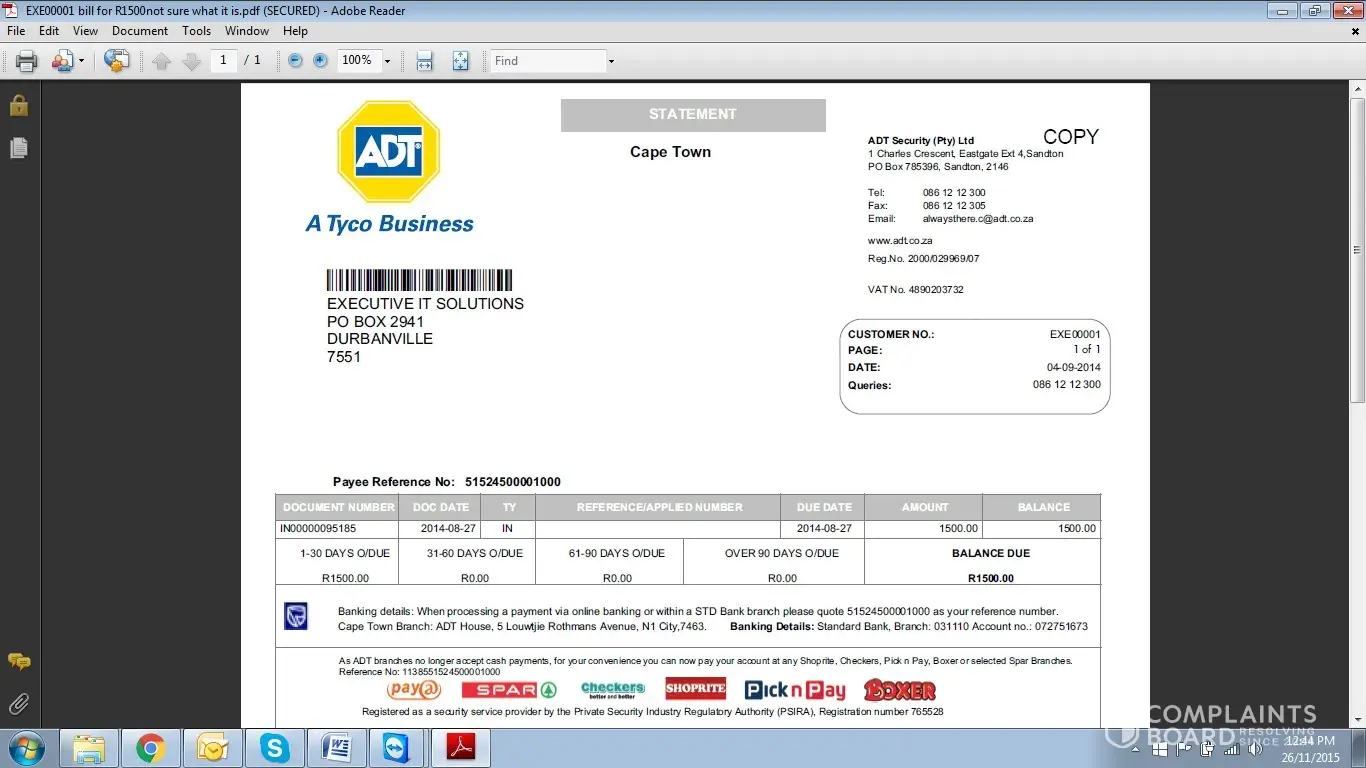Image resolution: width=1366 pixels, height=768 pixels.
Task: Open the Tools menu
Action: tap(196, 31)
